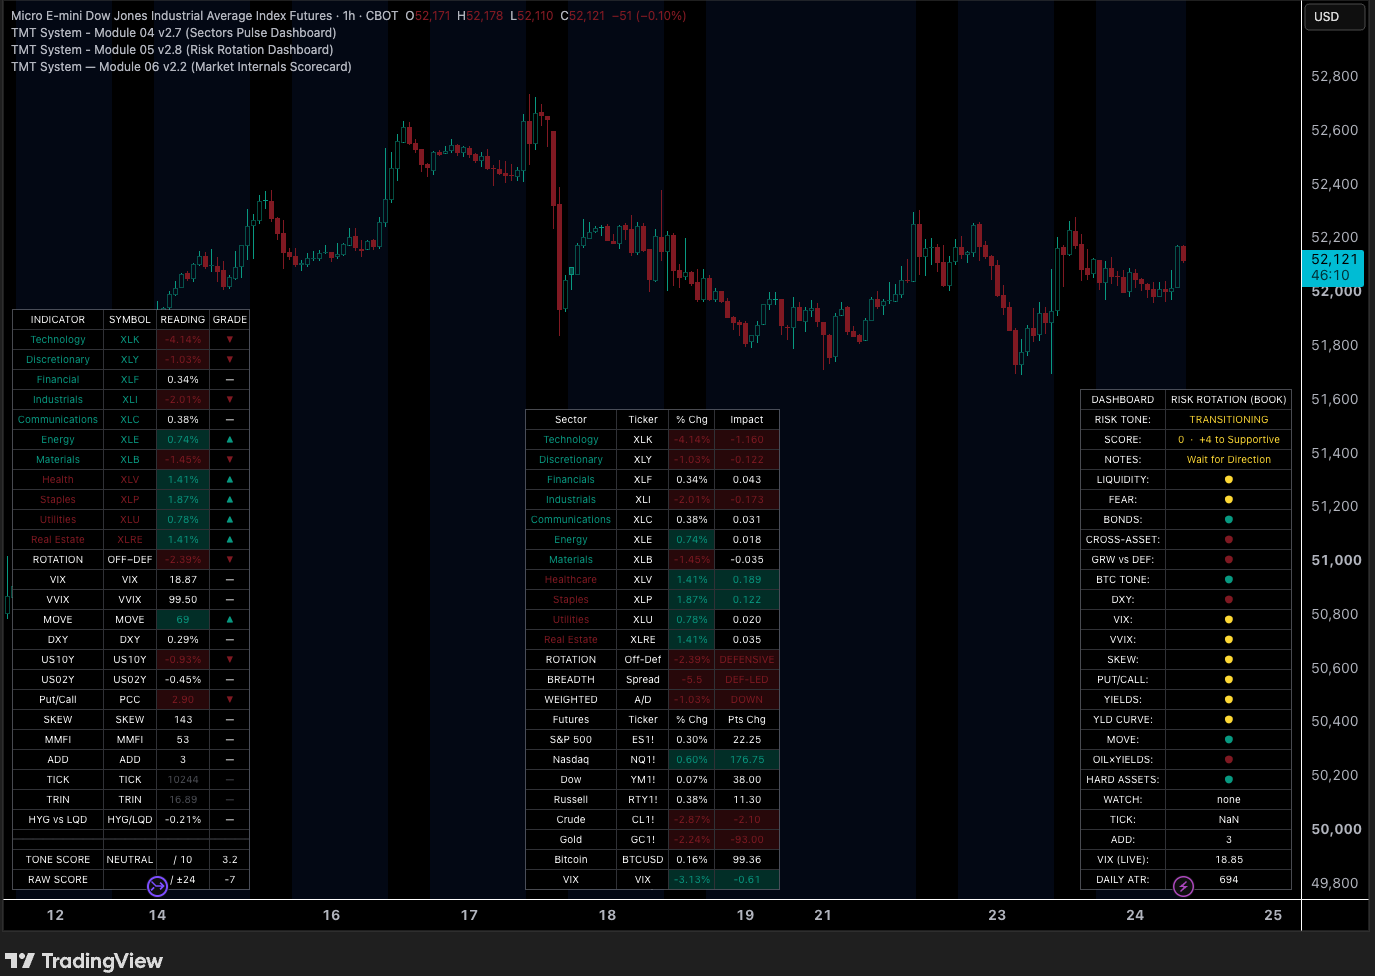Click the TICK value NaN
Screen dimensions: 1375x976
point(1229,820)
